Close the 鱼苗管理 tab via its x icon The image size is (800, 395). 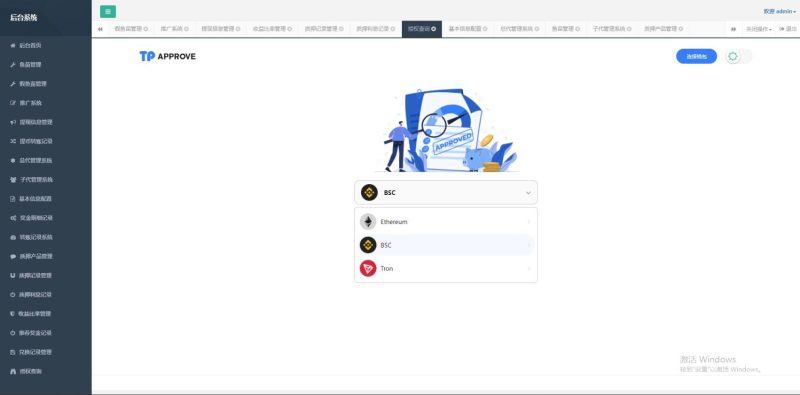578,29
